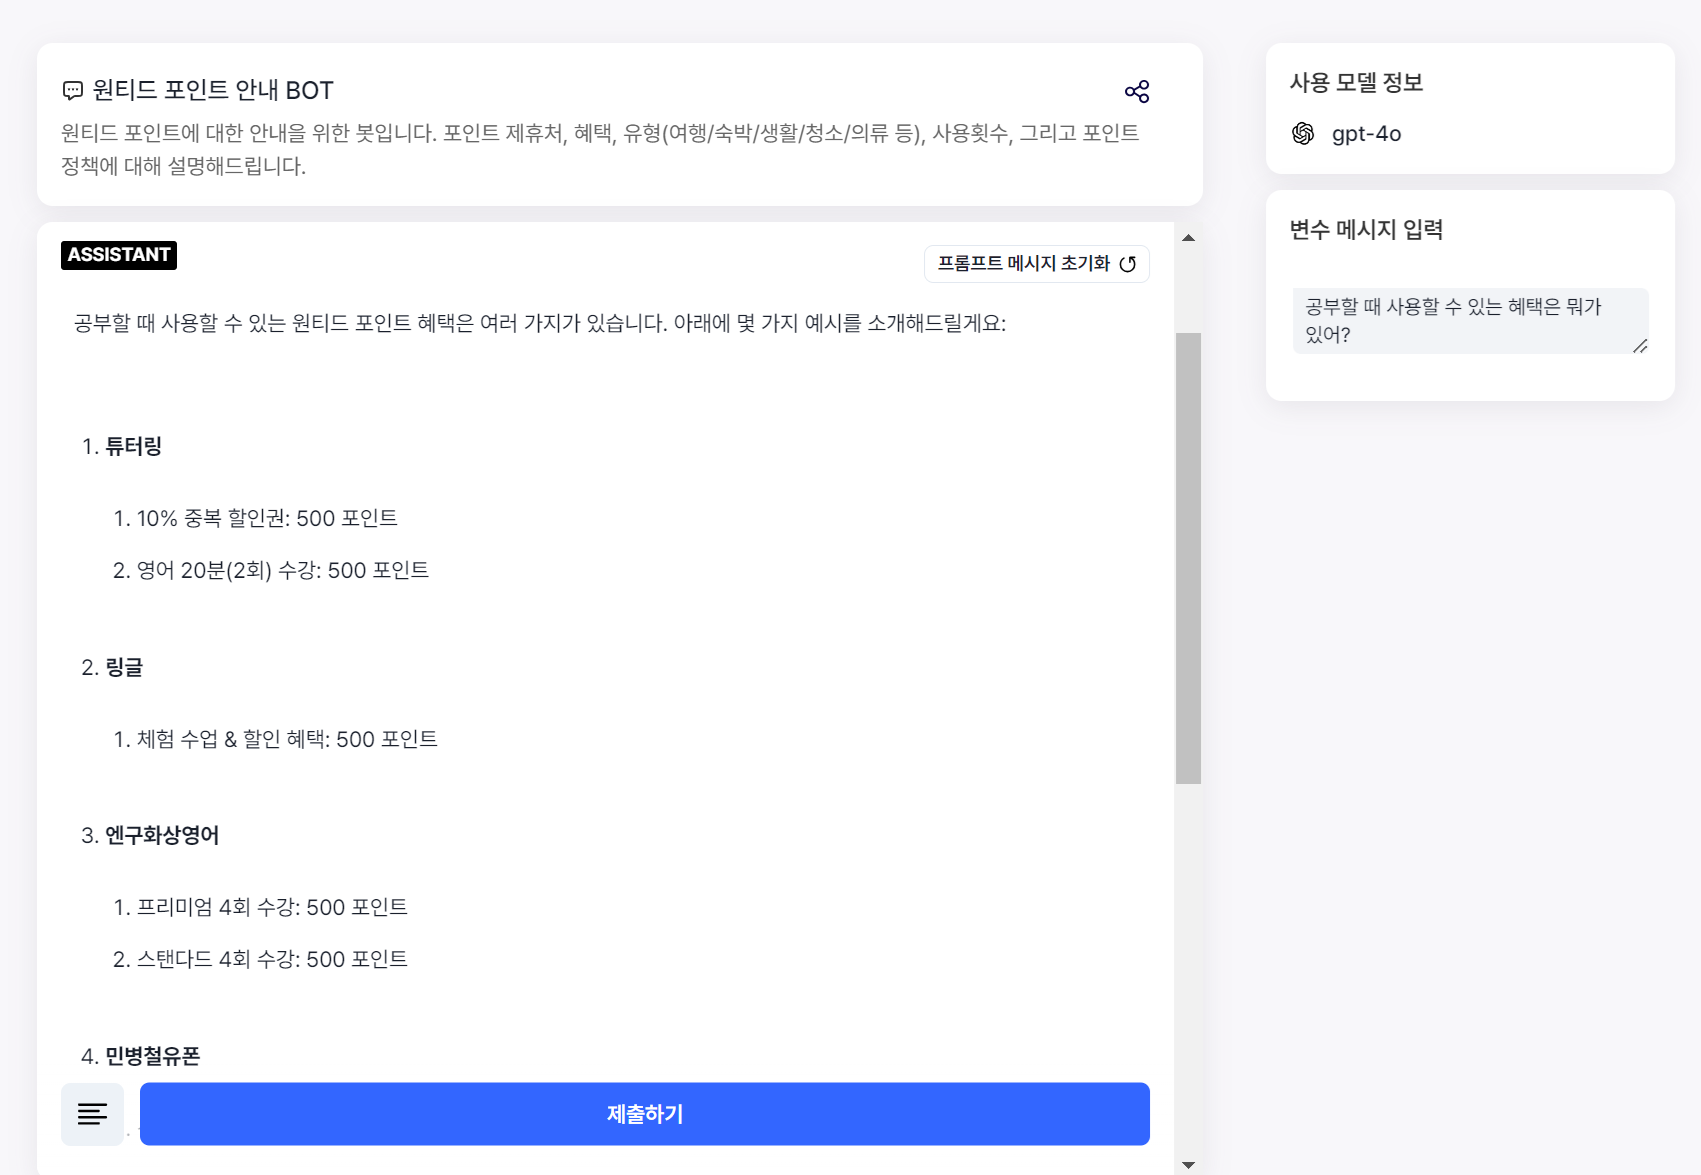Click the scrollbar up arrow
Screen dimensions: 1701x1175
click(1188, 238)
